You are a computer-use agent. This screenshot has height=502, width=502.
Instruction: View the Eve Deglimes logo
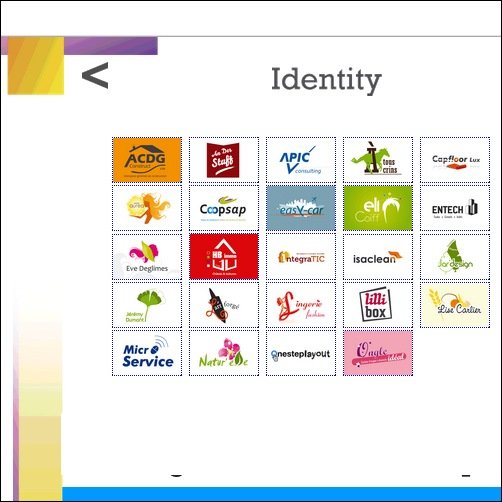[147, 256]
